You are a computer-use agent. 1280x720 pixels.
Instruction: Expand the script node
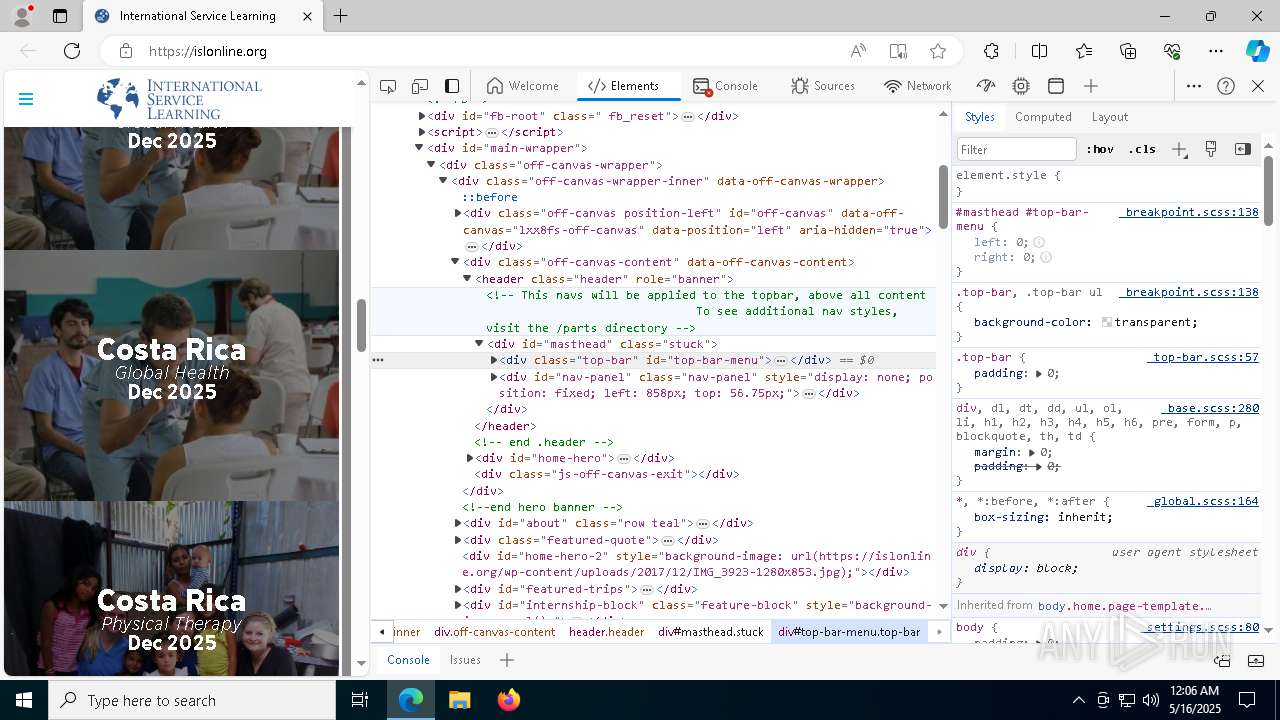(422, 132)
